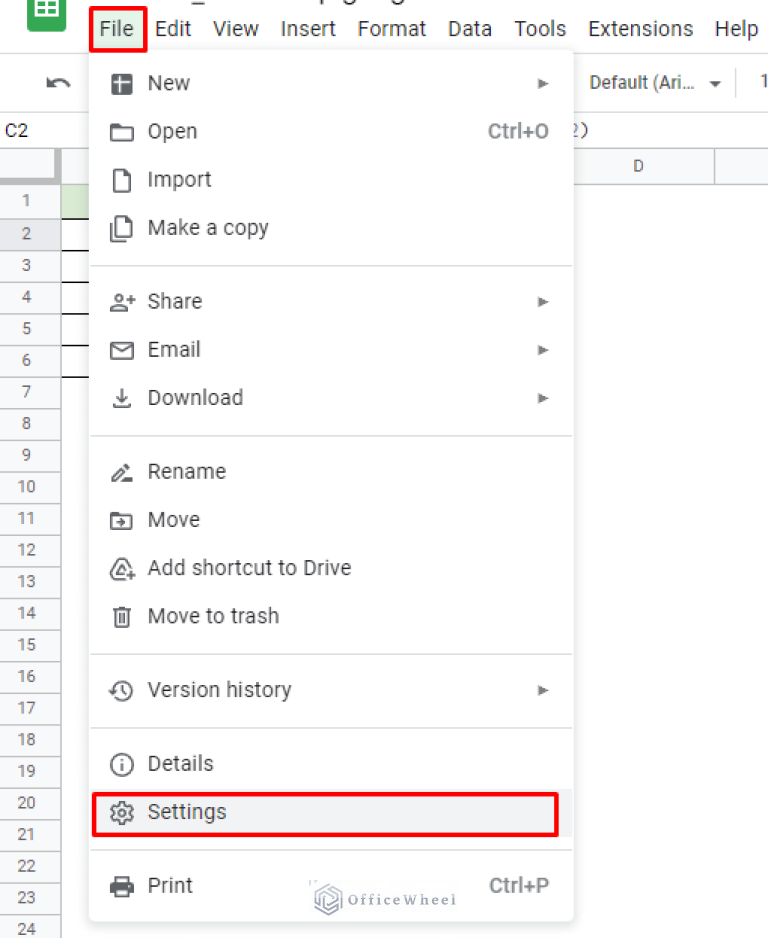Open the Edit menu

click(x=173, y=29)
